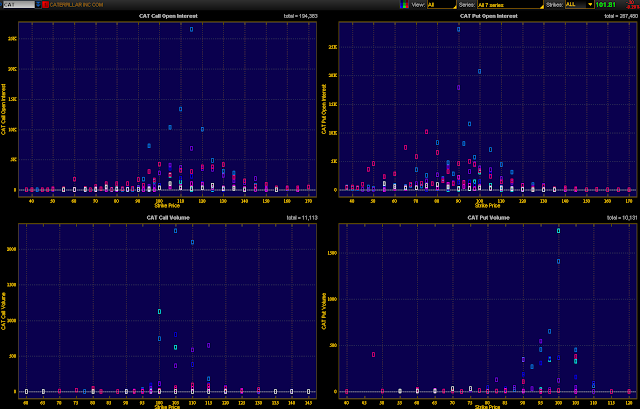Open the series color legend icon

point(404,4)
